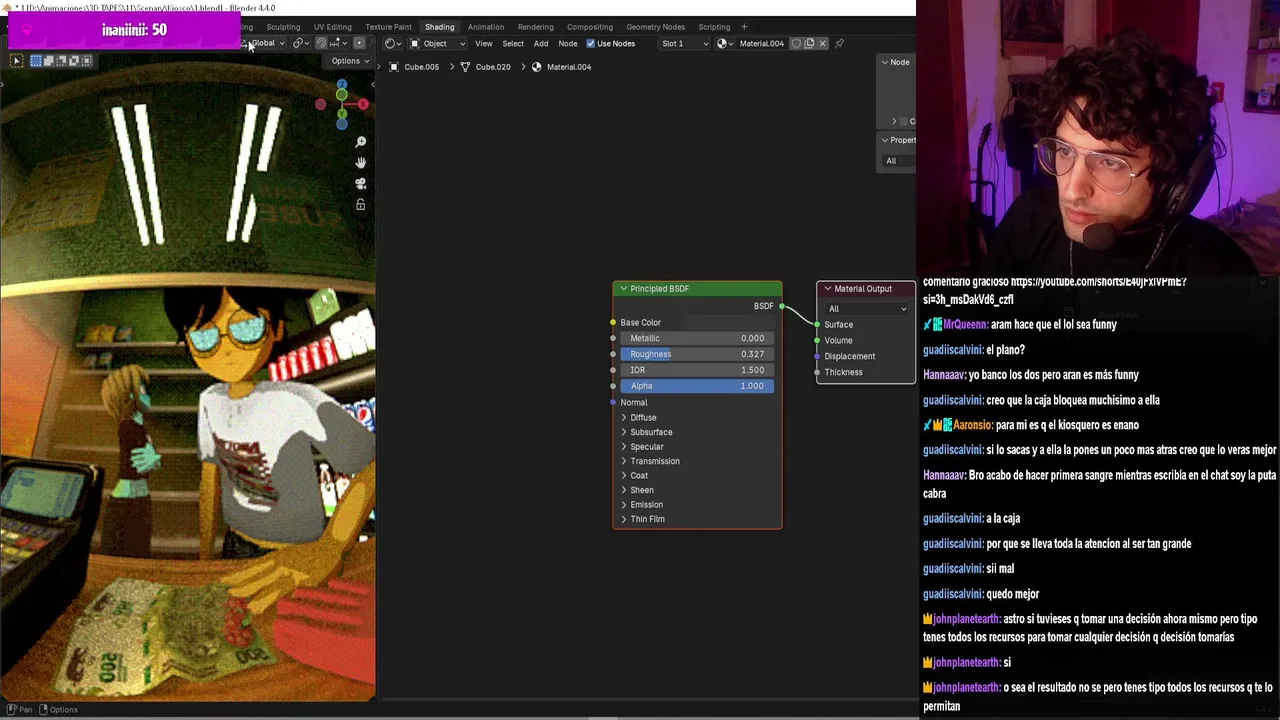
Task: Switch to the Texture Paint workspace tab
Action: coord(388,27)
